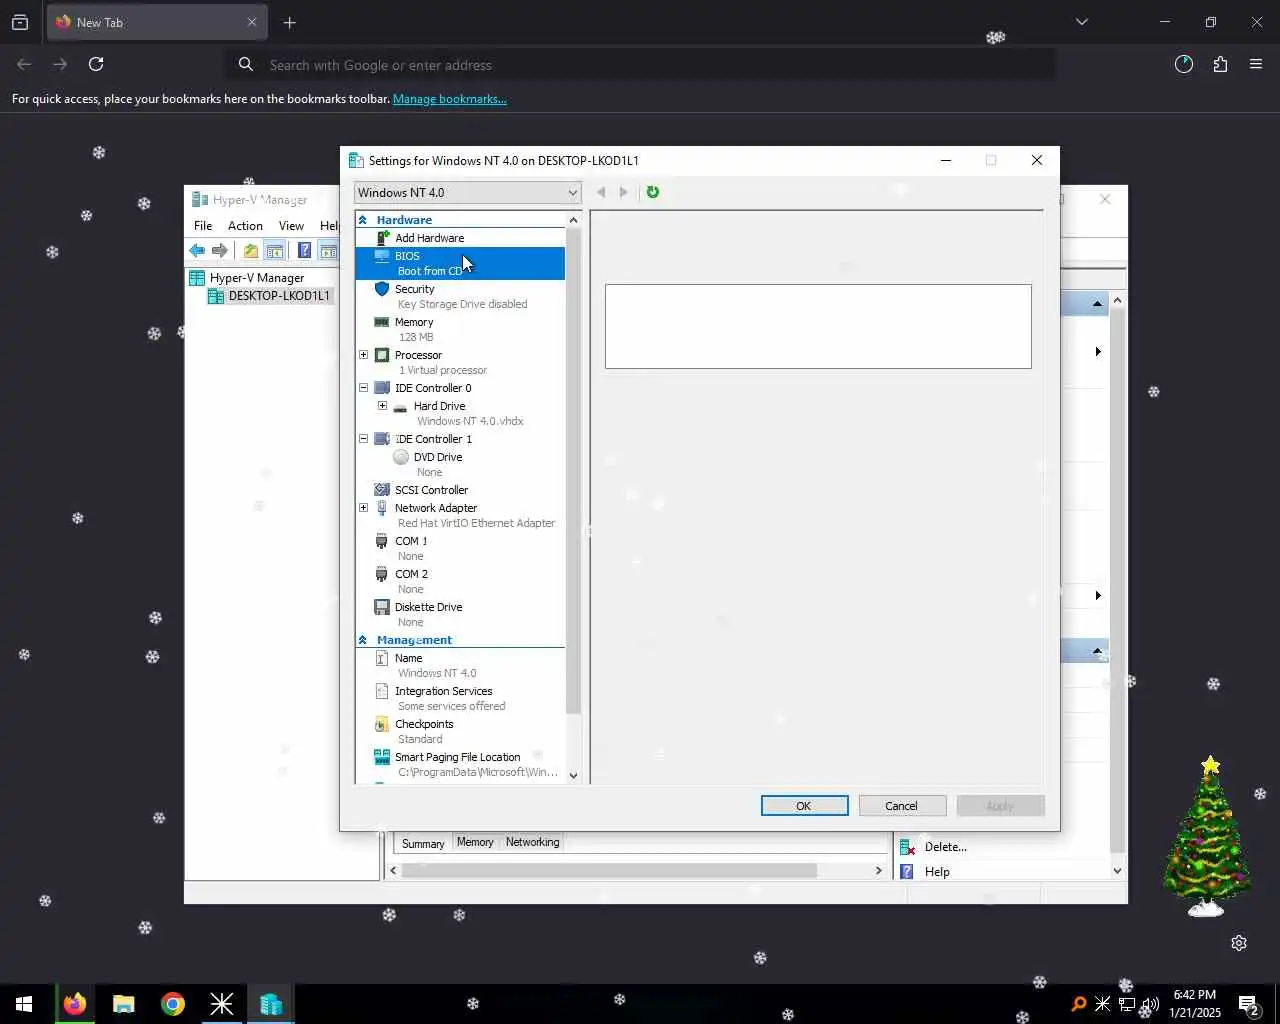
Task: Open the browser application menu (hamburger)
Action: [1256, 64]
